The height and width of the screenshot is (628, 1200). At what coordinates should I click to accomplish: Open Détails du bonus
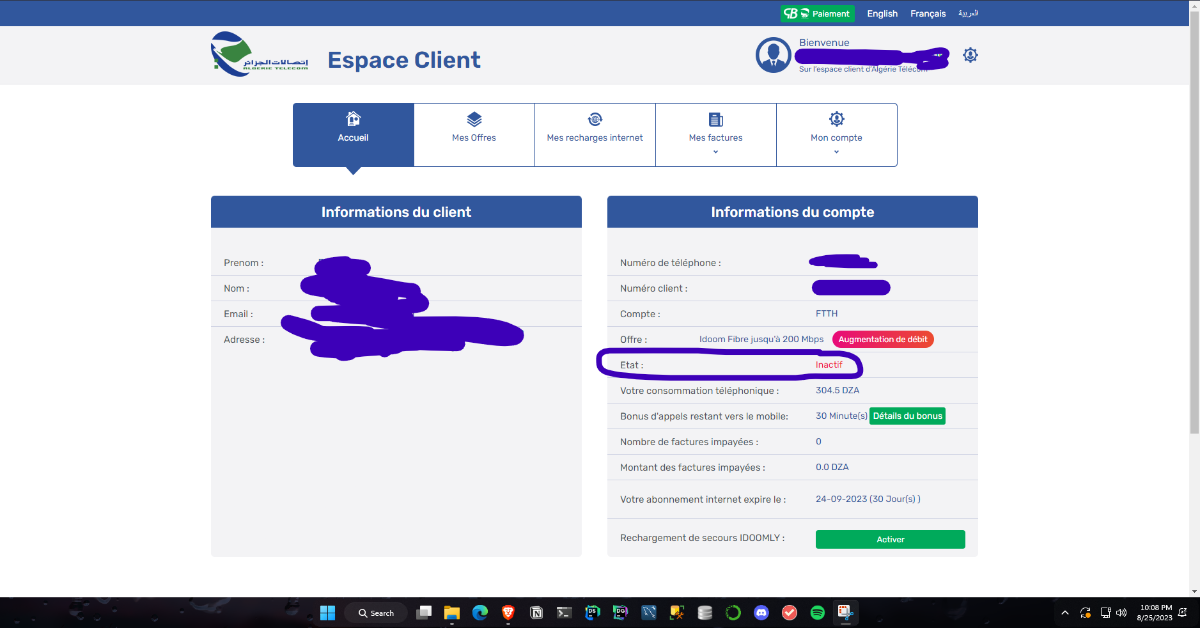coord(907,415)
